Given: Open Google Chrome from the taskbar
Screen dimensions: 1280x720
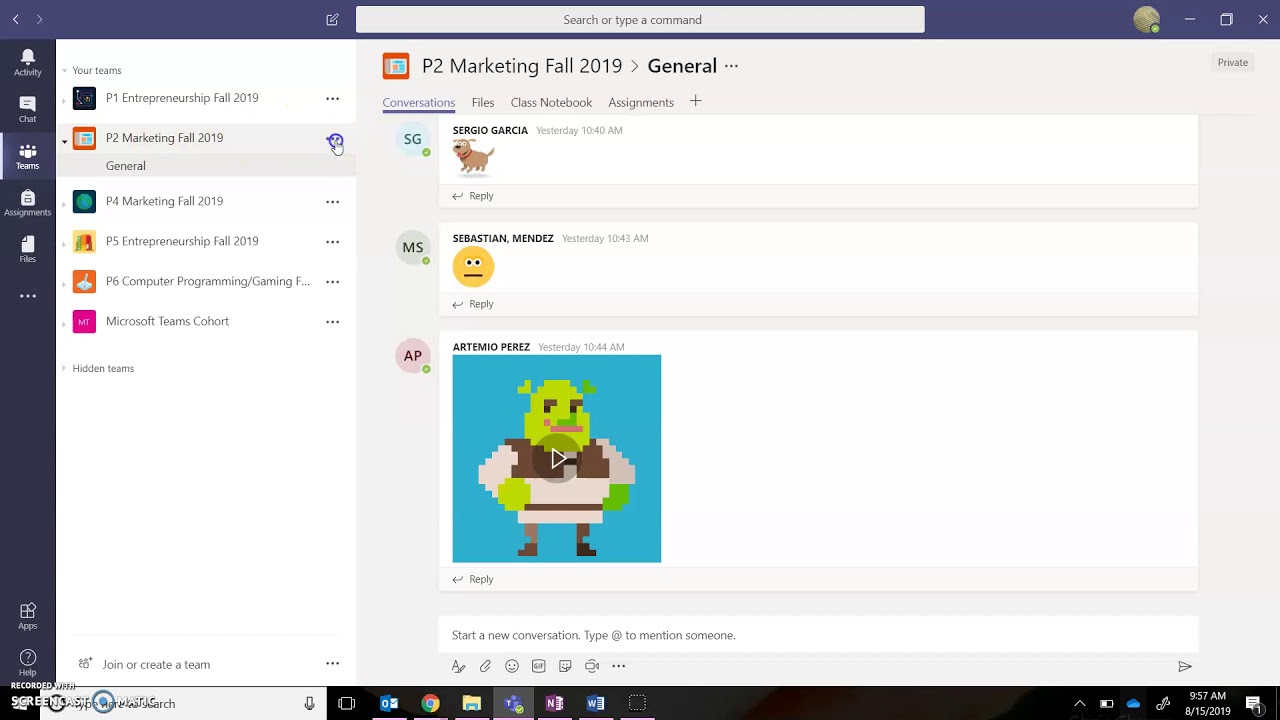Looking at the screenshot, I should click(430, 703).
